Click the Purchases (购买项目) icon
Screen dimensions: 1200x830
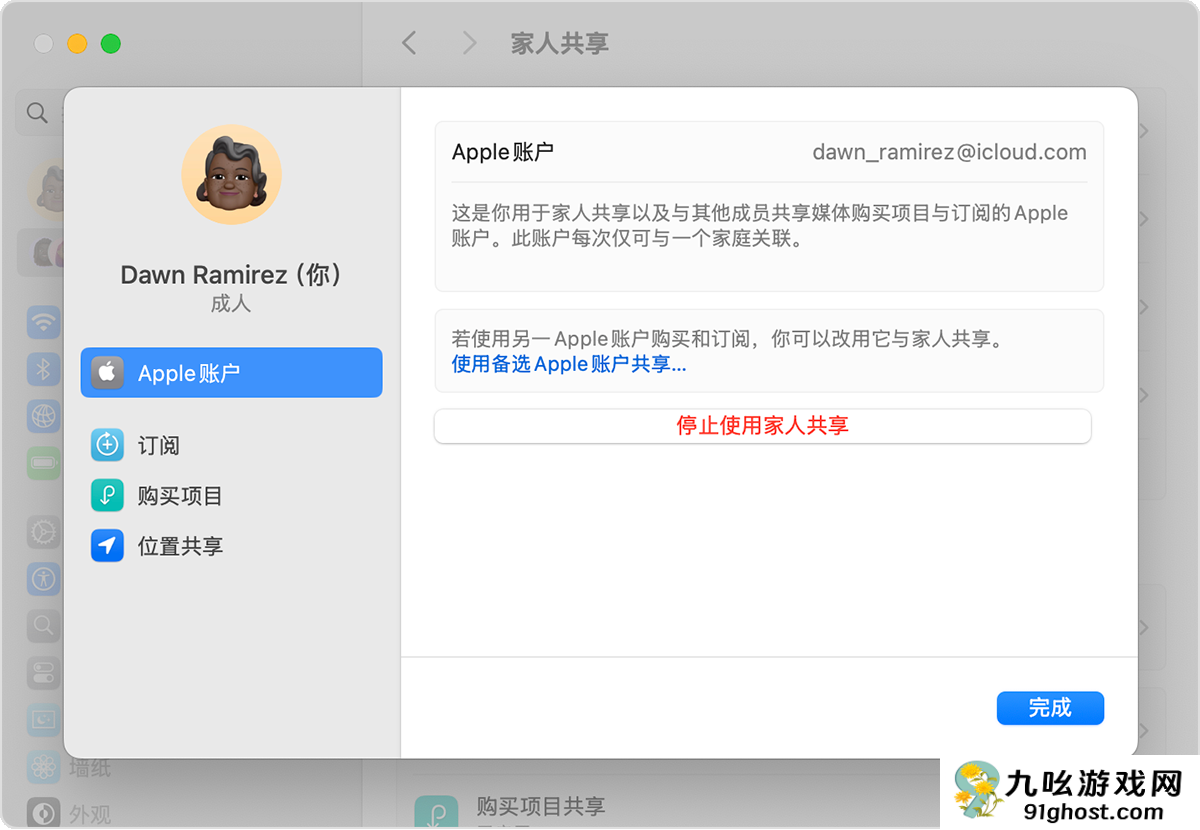pos(108,496)
